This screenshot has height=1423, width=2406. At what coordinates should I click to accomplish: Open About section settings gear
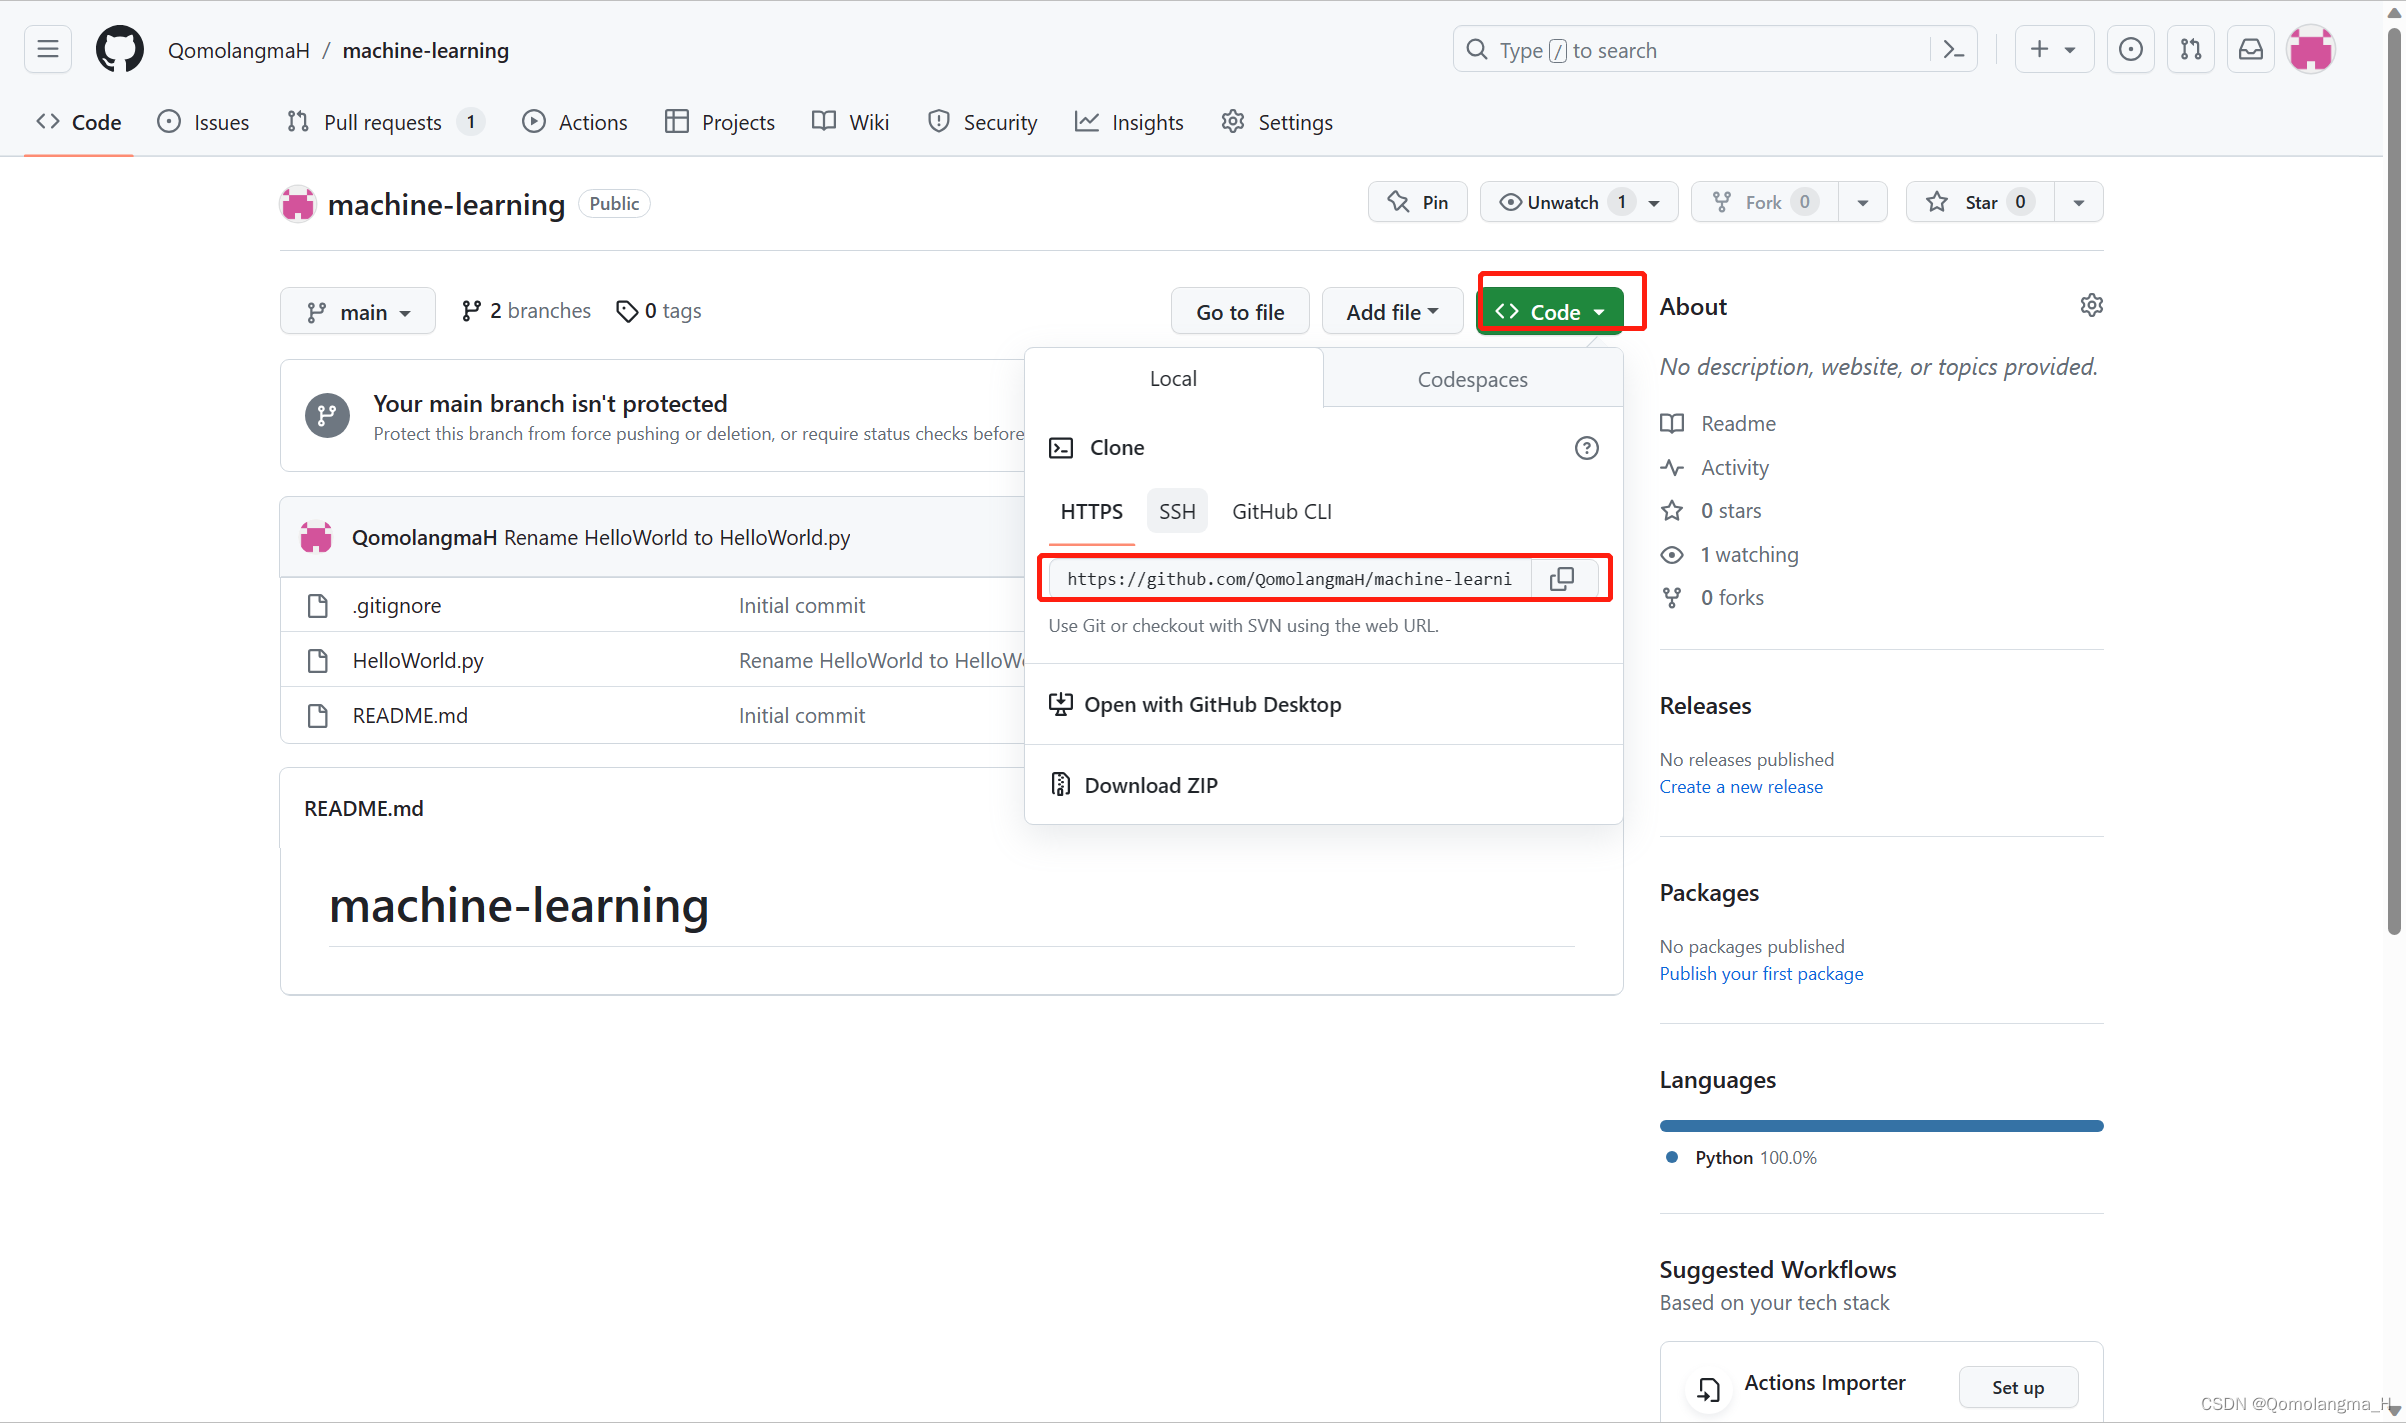(2092, 305)
